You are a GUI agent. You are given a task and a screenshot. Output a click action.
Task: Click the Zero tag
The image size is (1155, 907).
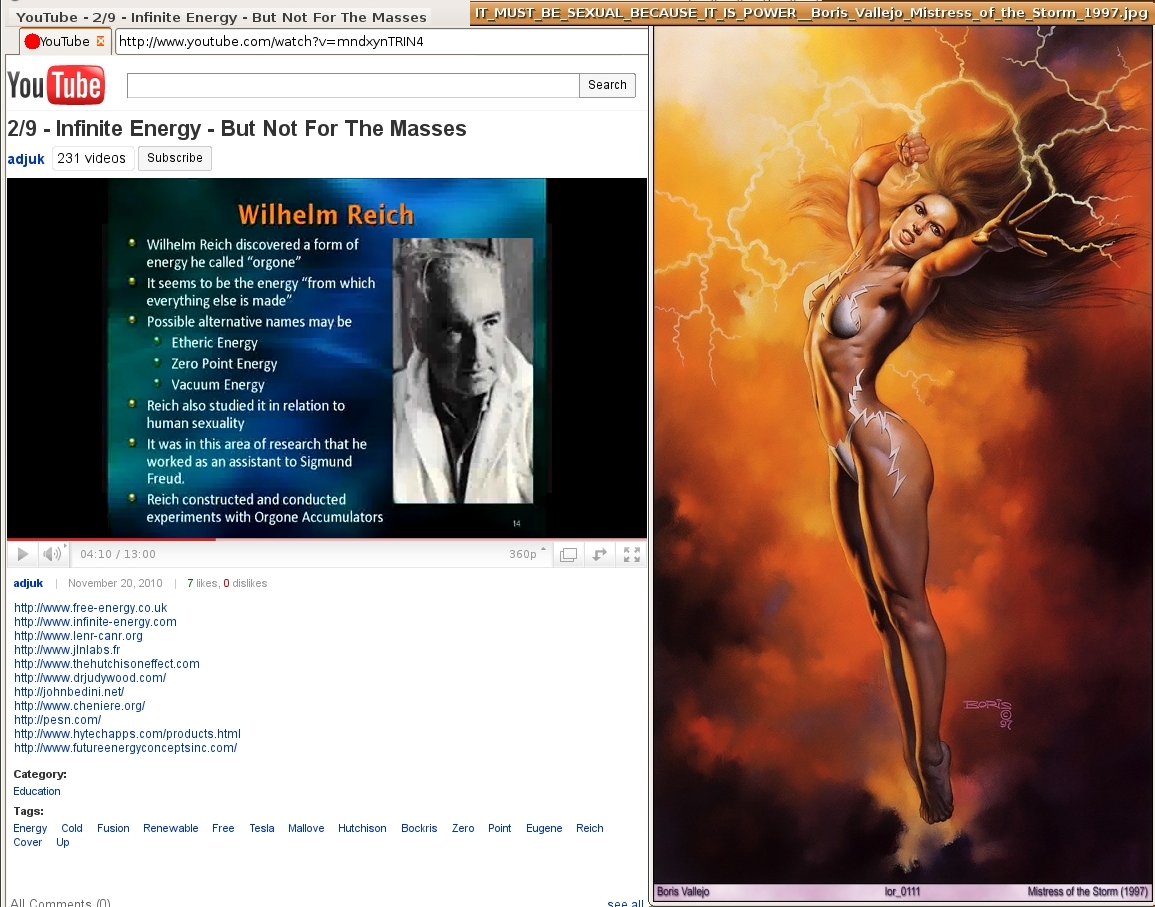(463, 828)
